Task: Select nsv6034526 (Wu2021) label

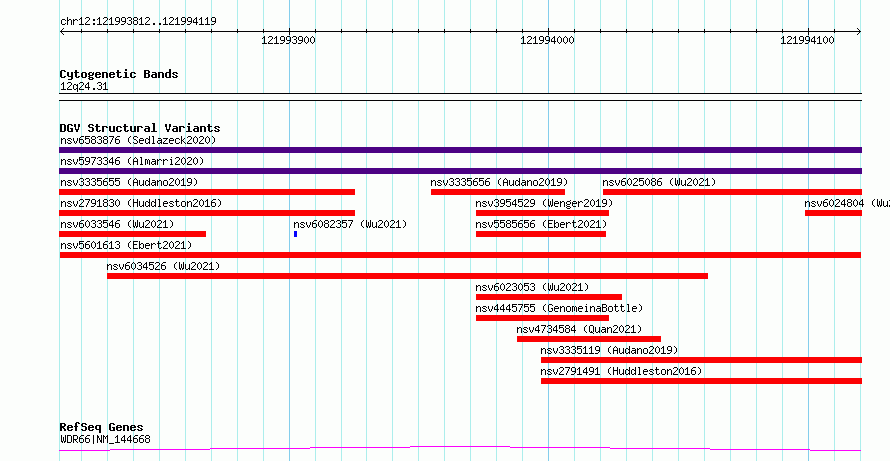Action: (x=163, y=266)
